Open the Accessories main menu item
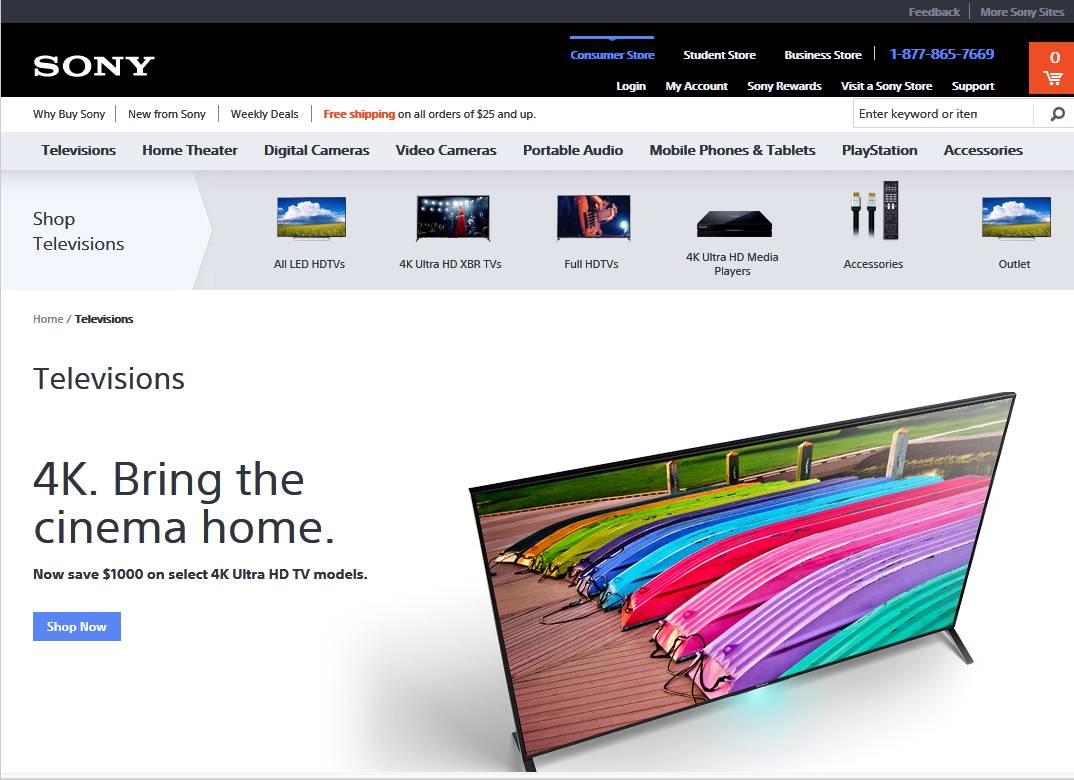The height and width of the screenshot is (780, 1074). point(983,150)
